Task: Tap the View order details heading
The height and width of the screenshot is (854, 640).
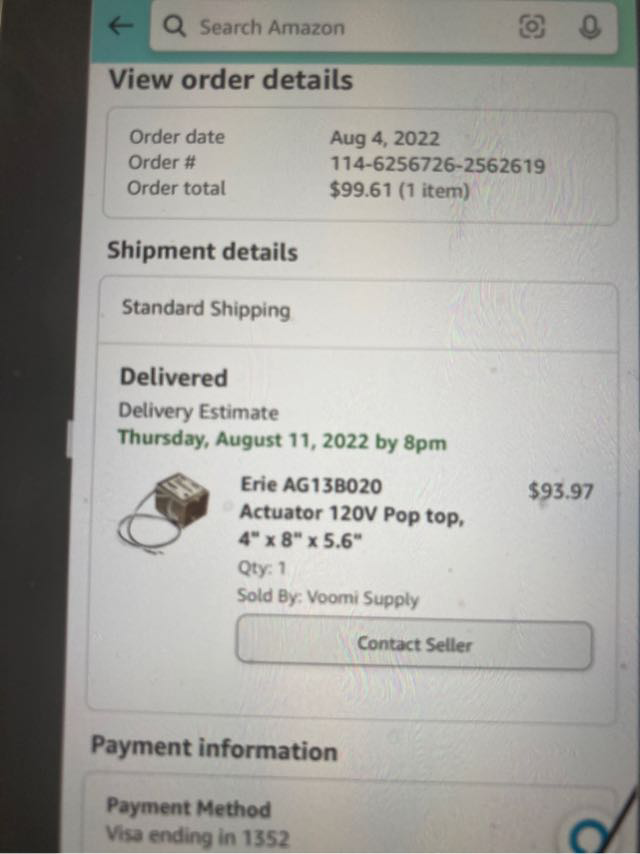Action: coord(231,80)
